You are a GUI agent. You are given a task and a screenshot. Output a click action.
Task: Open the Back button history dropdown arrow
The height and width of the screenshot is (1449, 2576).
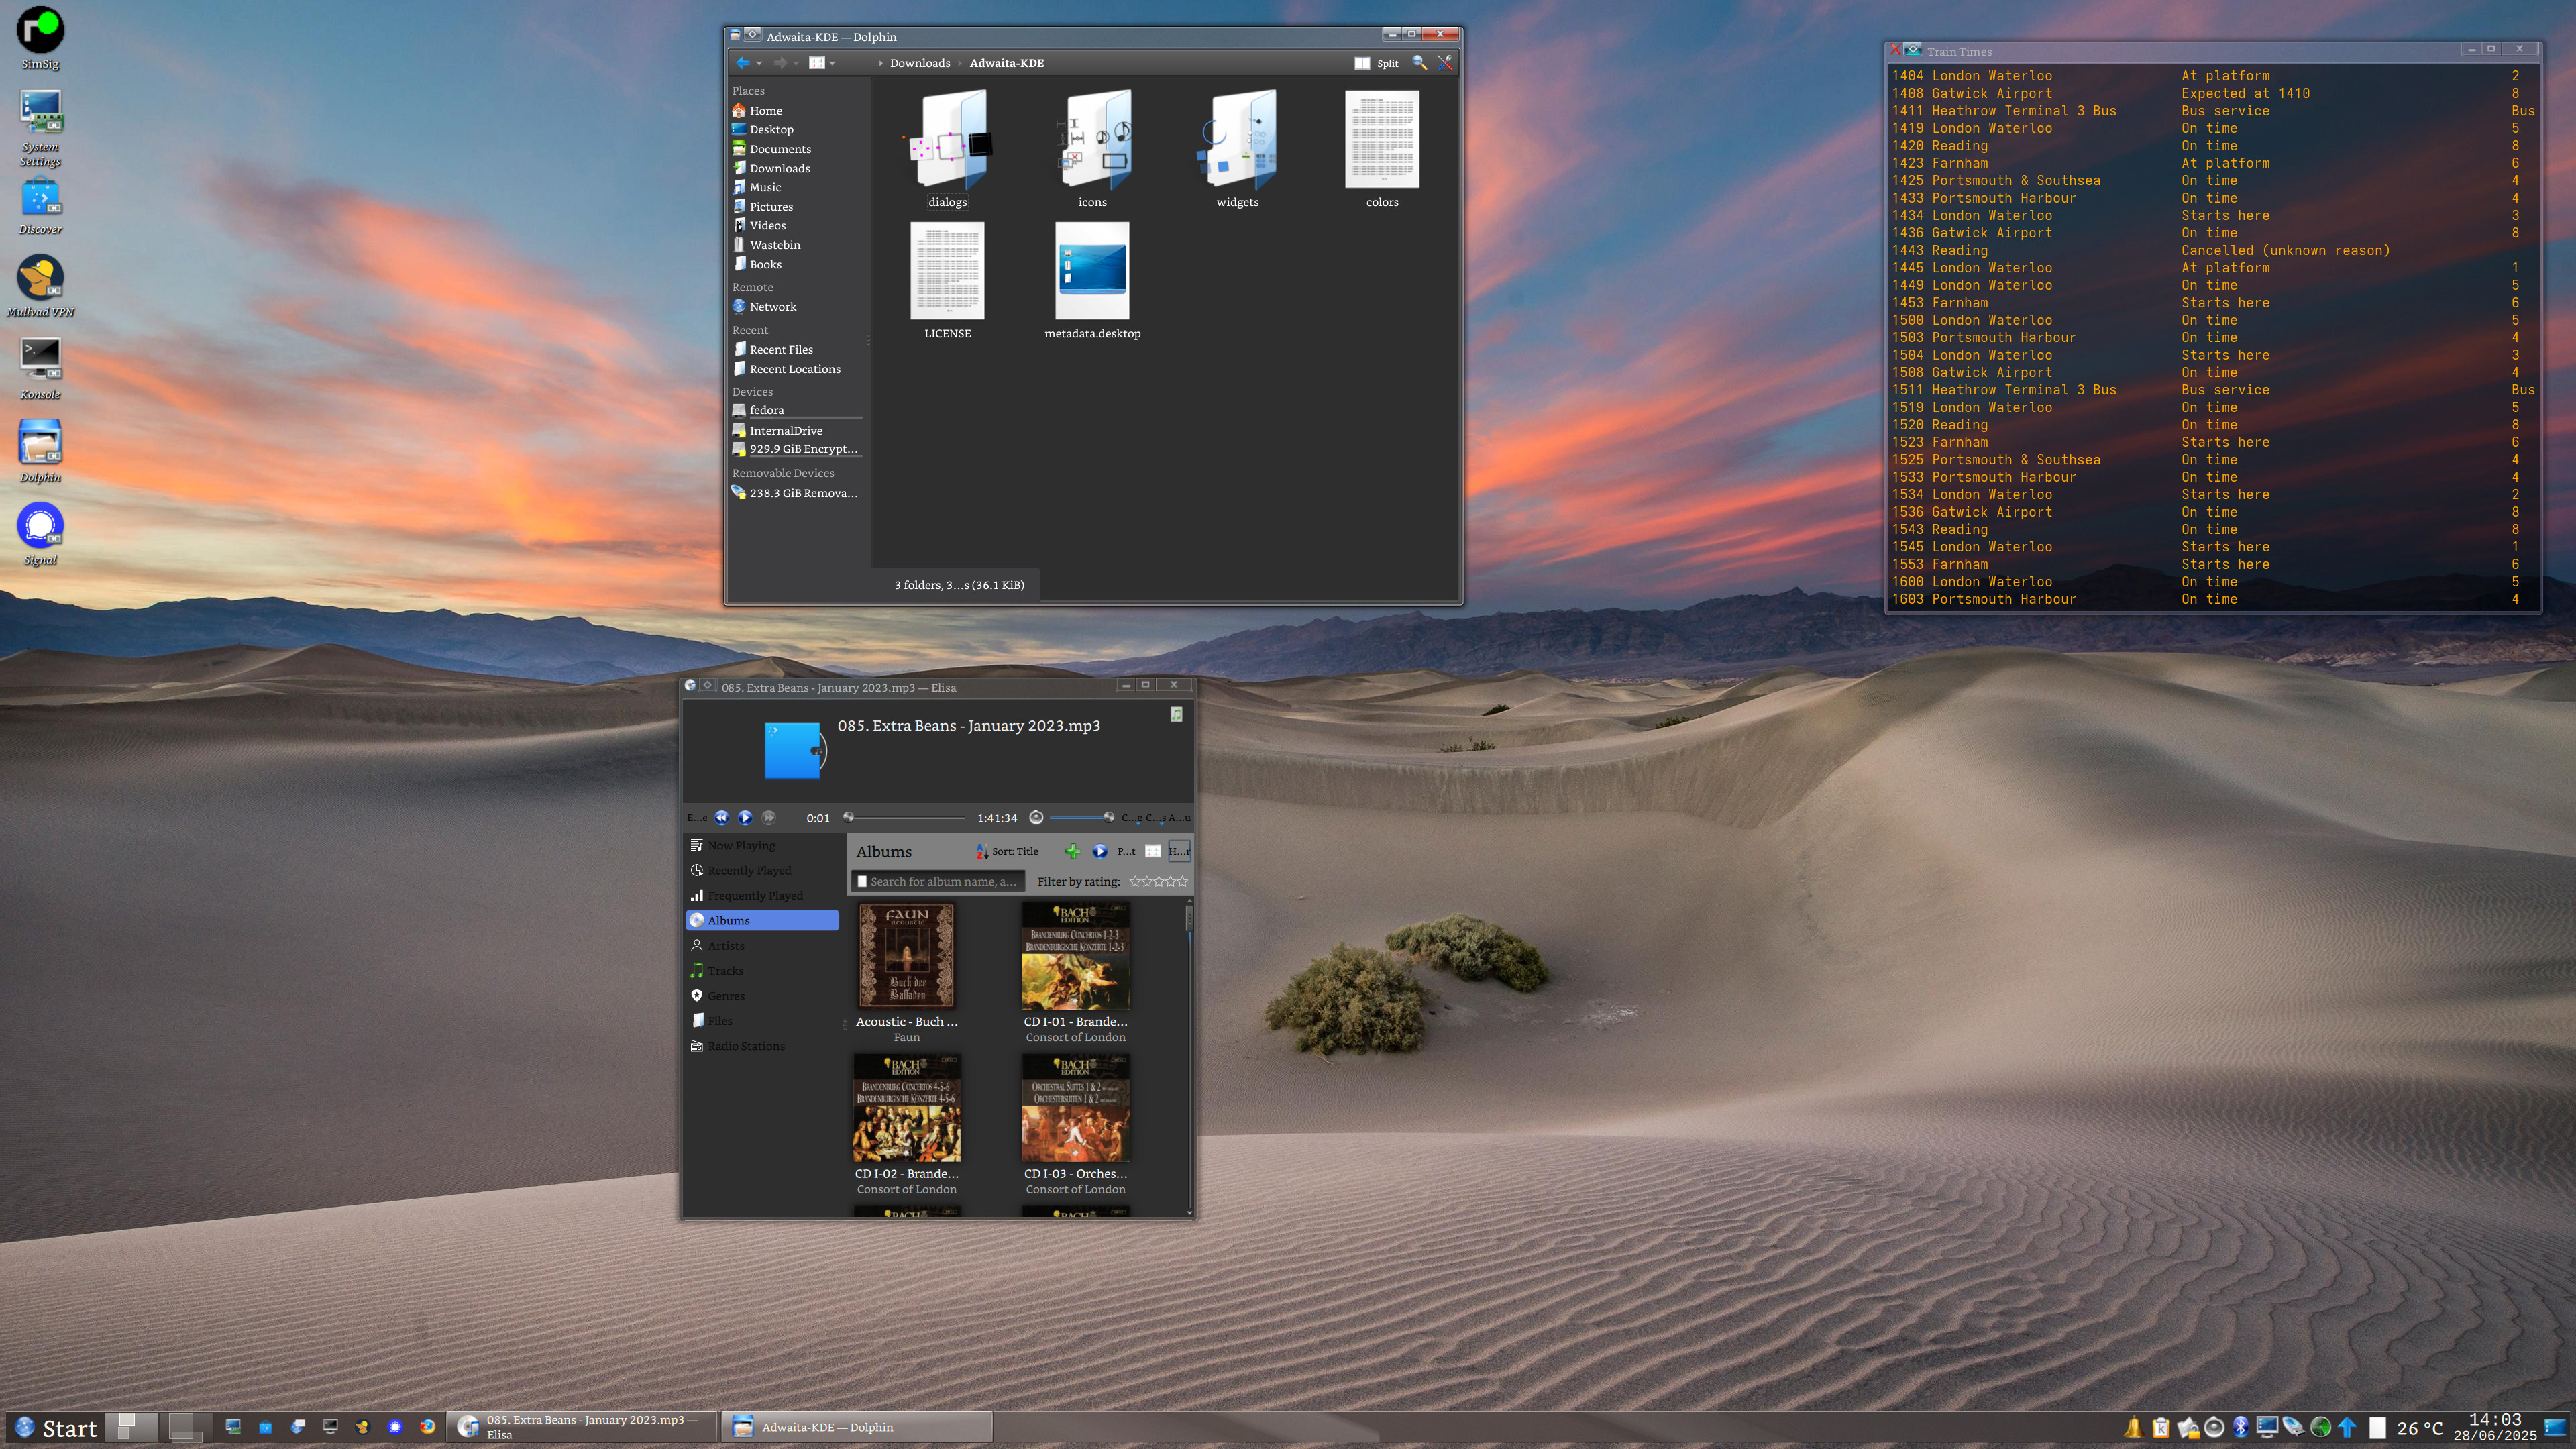click(x=759, y=63)
